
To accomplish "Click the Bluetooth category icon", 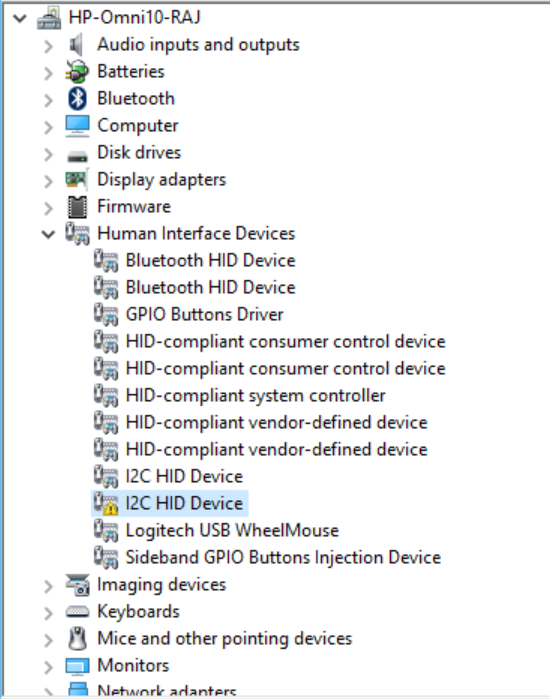I will [77, 99].
